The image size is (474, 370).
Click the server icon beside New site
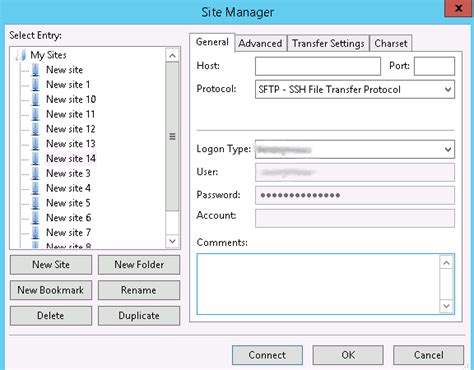click(35, 70)
